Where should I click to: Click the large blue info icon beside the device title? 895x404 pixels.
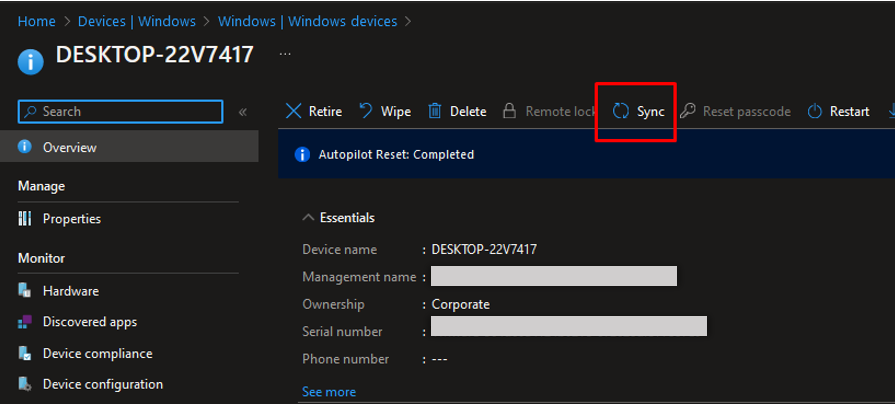[31, 62]
